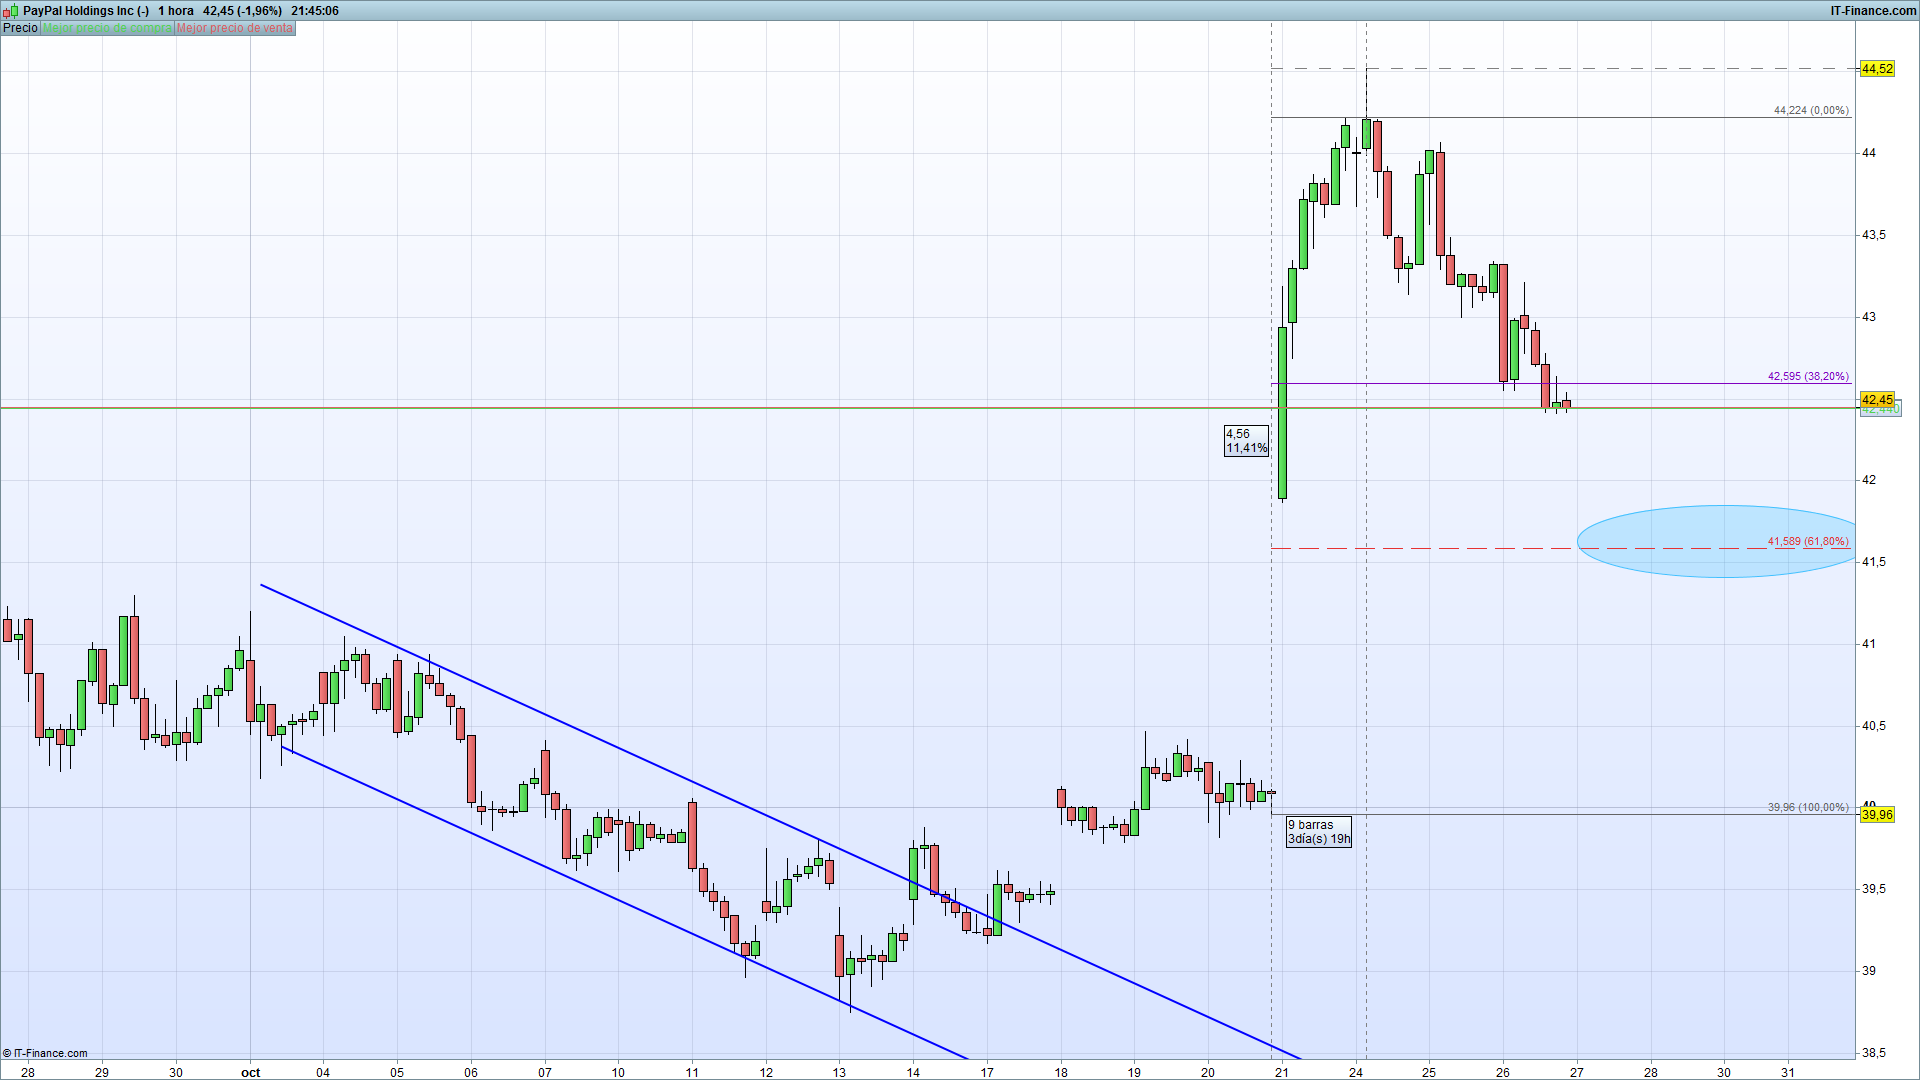Click the candlestick icon beside PayPal title
The width and height of the screenshot is (1920, 1080).
pos(10,11)
